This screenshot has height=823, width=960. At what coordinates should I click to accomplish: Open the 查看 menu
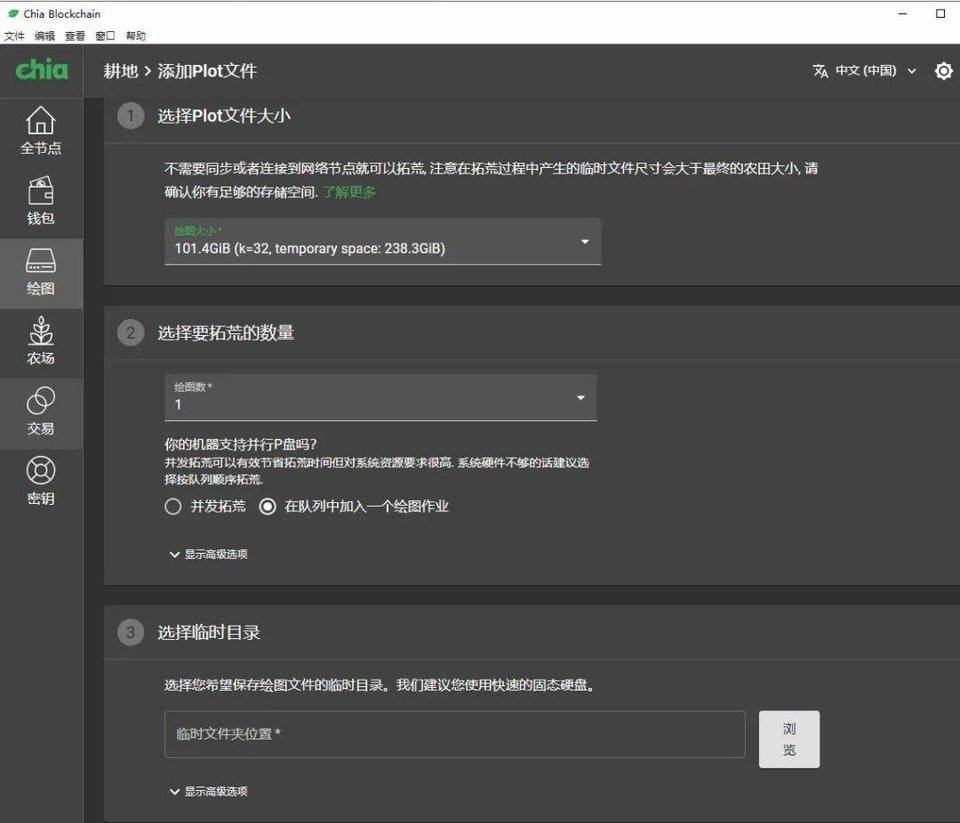pos(75,36)
